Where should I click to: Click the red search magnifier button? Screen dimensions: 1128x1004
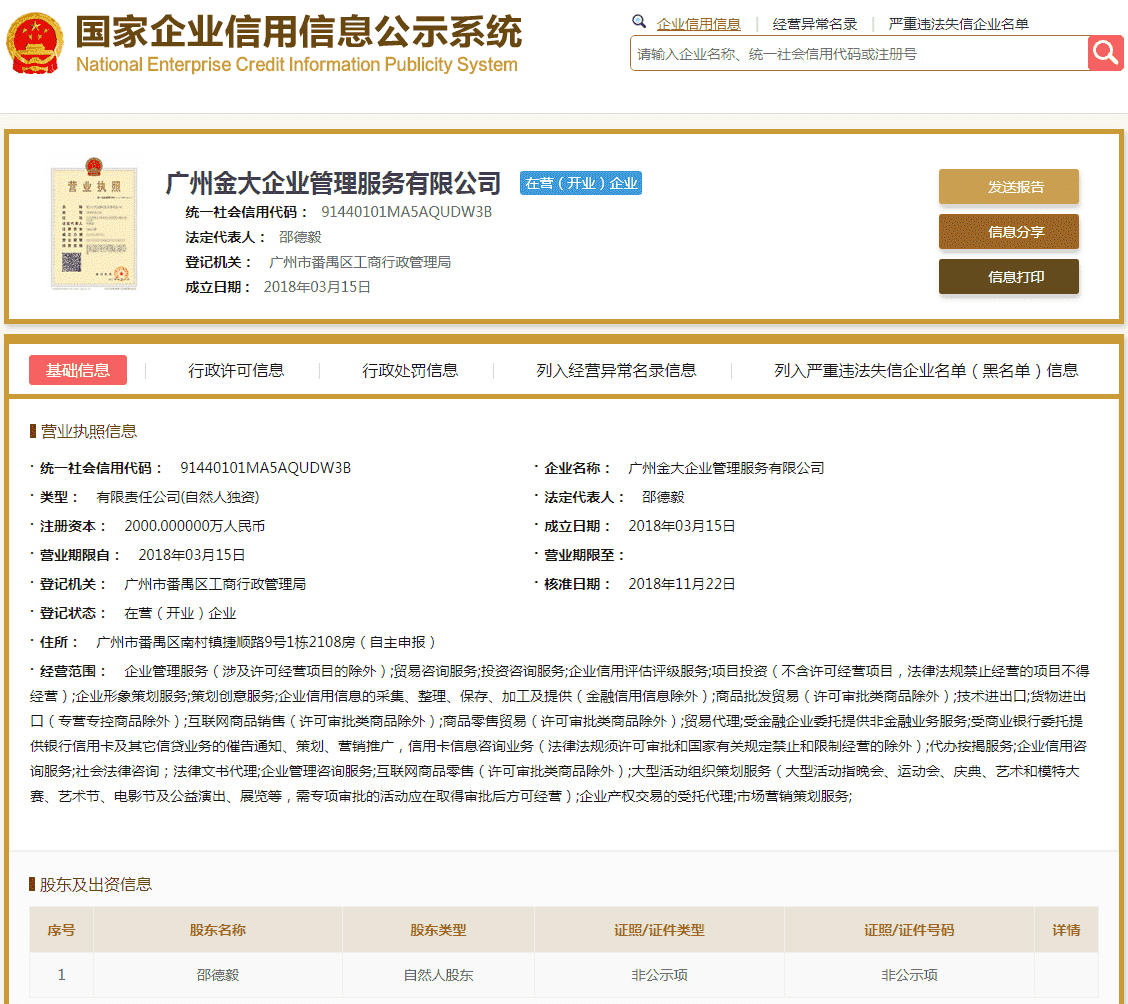click(1105, 53)
